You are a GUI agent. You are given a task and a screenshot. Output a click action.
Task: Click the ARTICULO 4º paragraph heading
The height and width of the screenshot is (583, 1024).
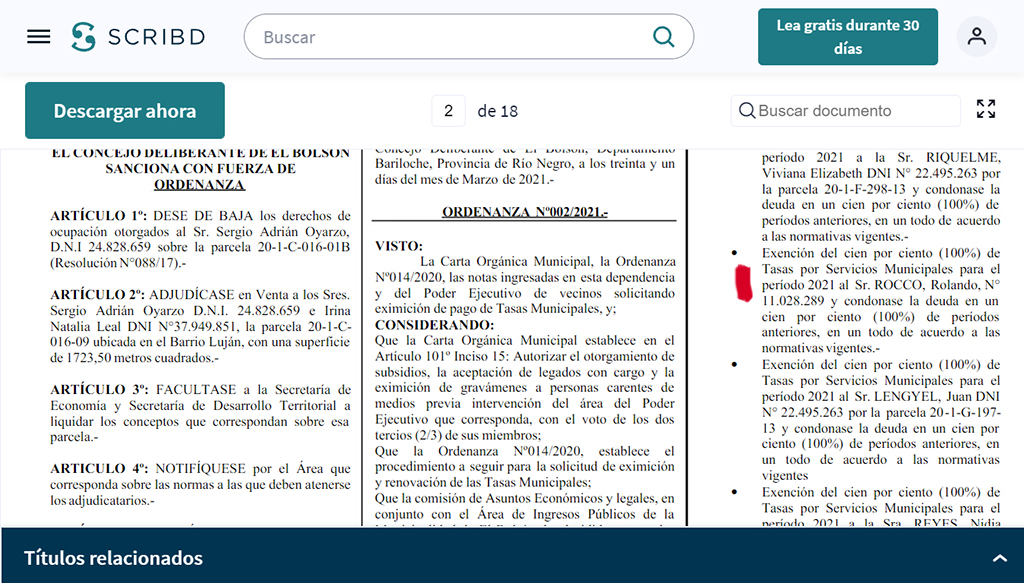pos(99,469)
